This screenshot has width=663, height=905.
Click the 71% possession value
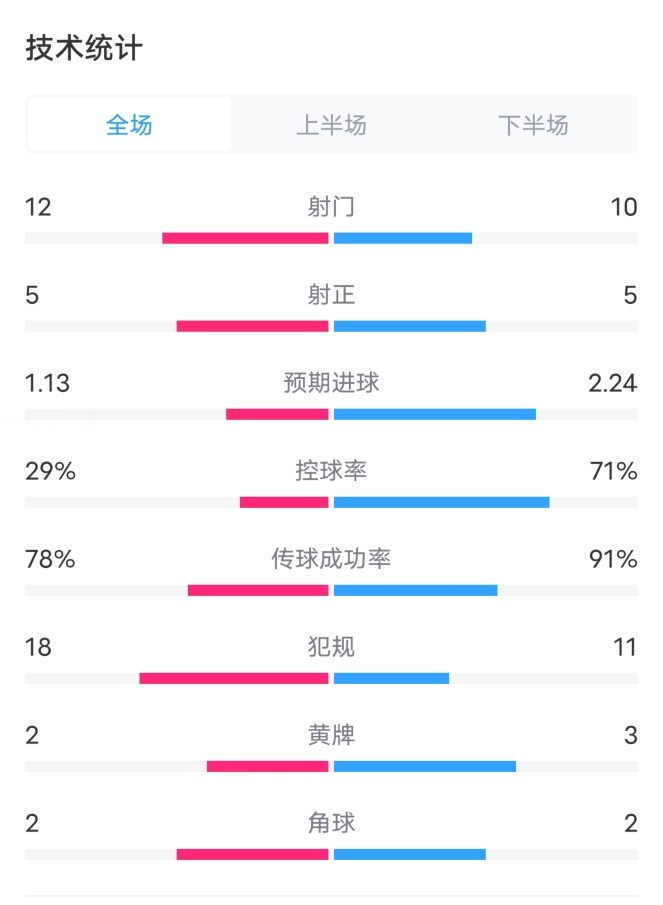tap(613, 471)
